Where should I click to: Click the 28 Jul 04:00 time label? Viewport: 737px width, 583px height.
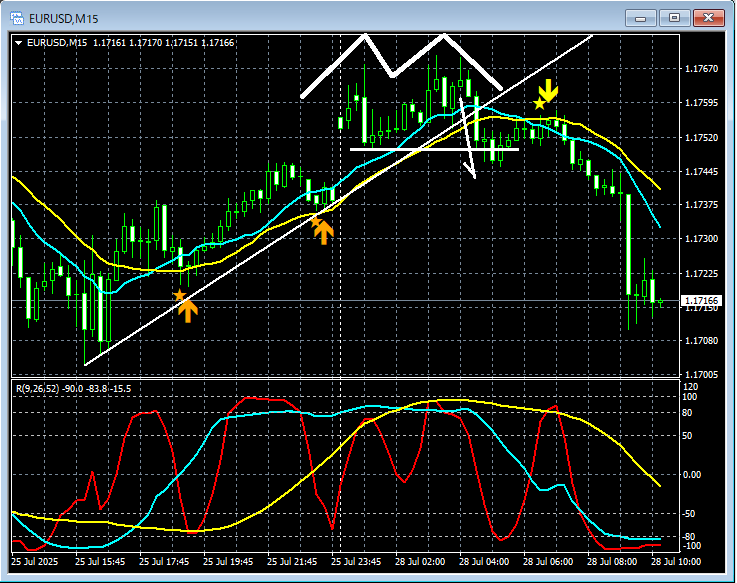click(x=484, y=562)
